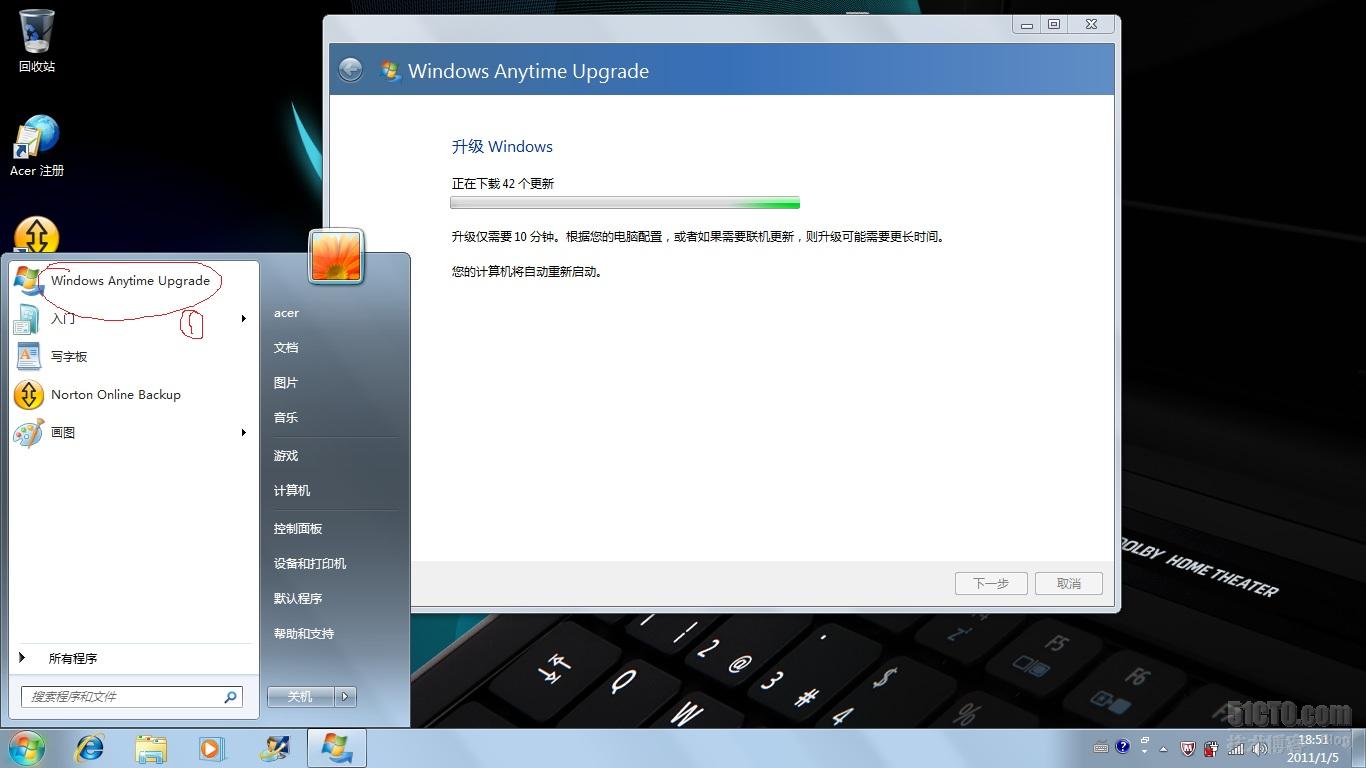Click the McAfee shield tray icon
The width and height of the screenshot is (1366, 768).
pyautogui.click(x=1188, y=748)
